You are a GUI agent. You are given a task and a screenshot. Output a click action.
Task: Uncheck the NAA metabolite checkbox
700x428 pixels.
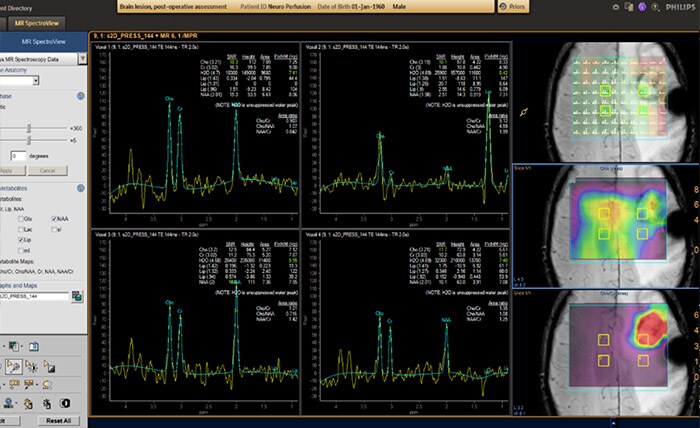pos(54,219)
